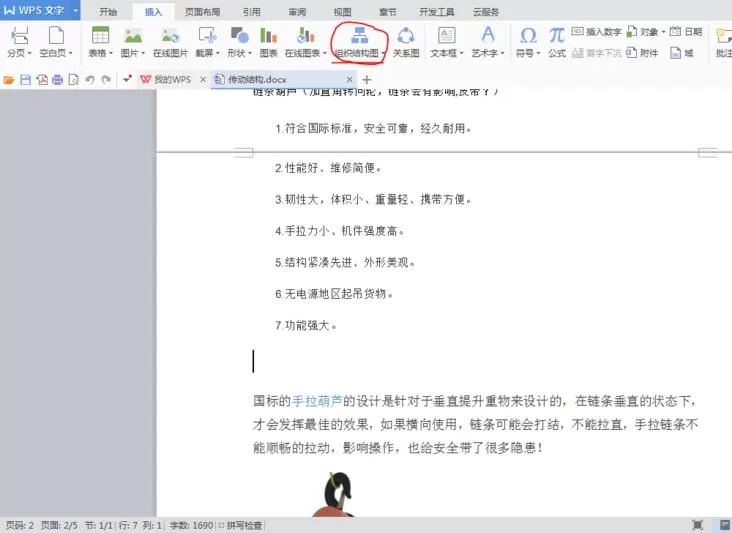Open the 引用 references tab

(252, 12)
